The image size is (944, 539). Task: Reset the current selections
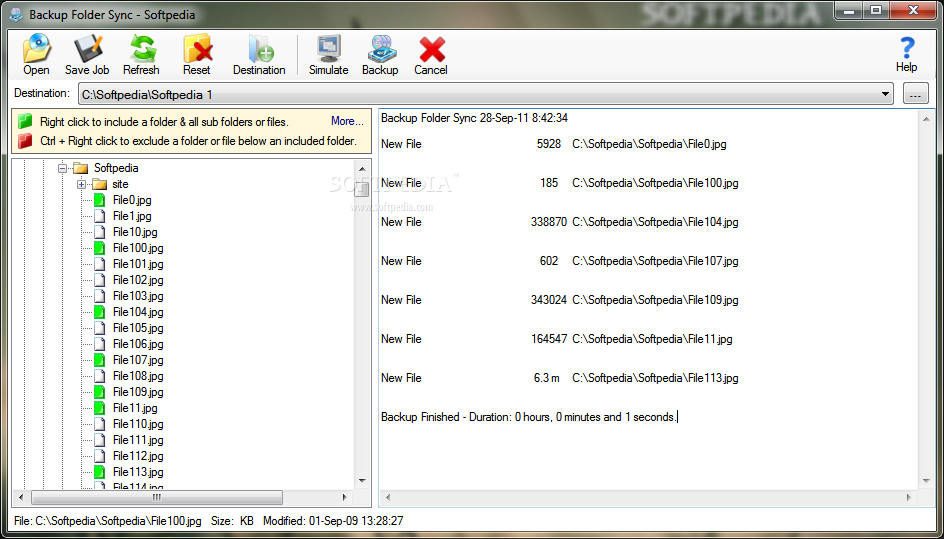[x=197, y=55]
